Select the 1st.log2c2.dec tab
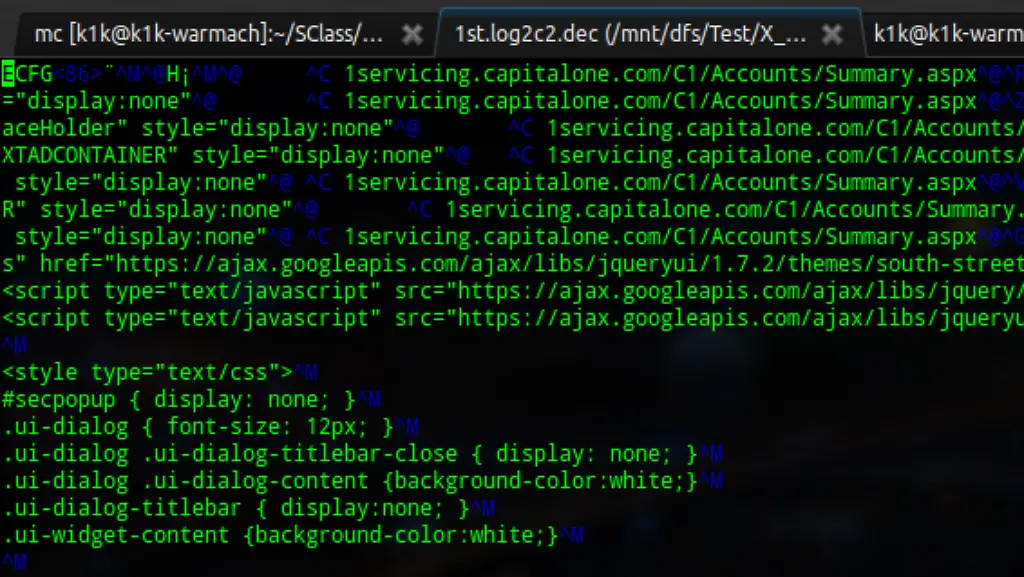Image resolution: width=1024 pixels, height=577 pixels. (x=630, y=34)
